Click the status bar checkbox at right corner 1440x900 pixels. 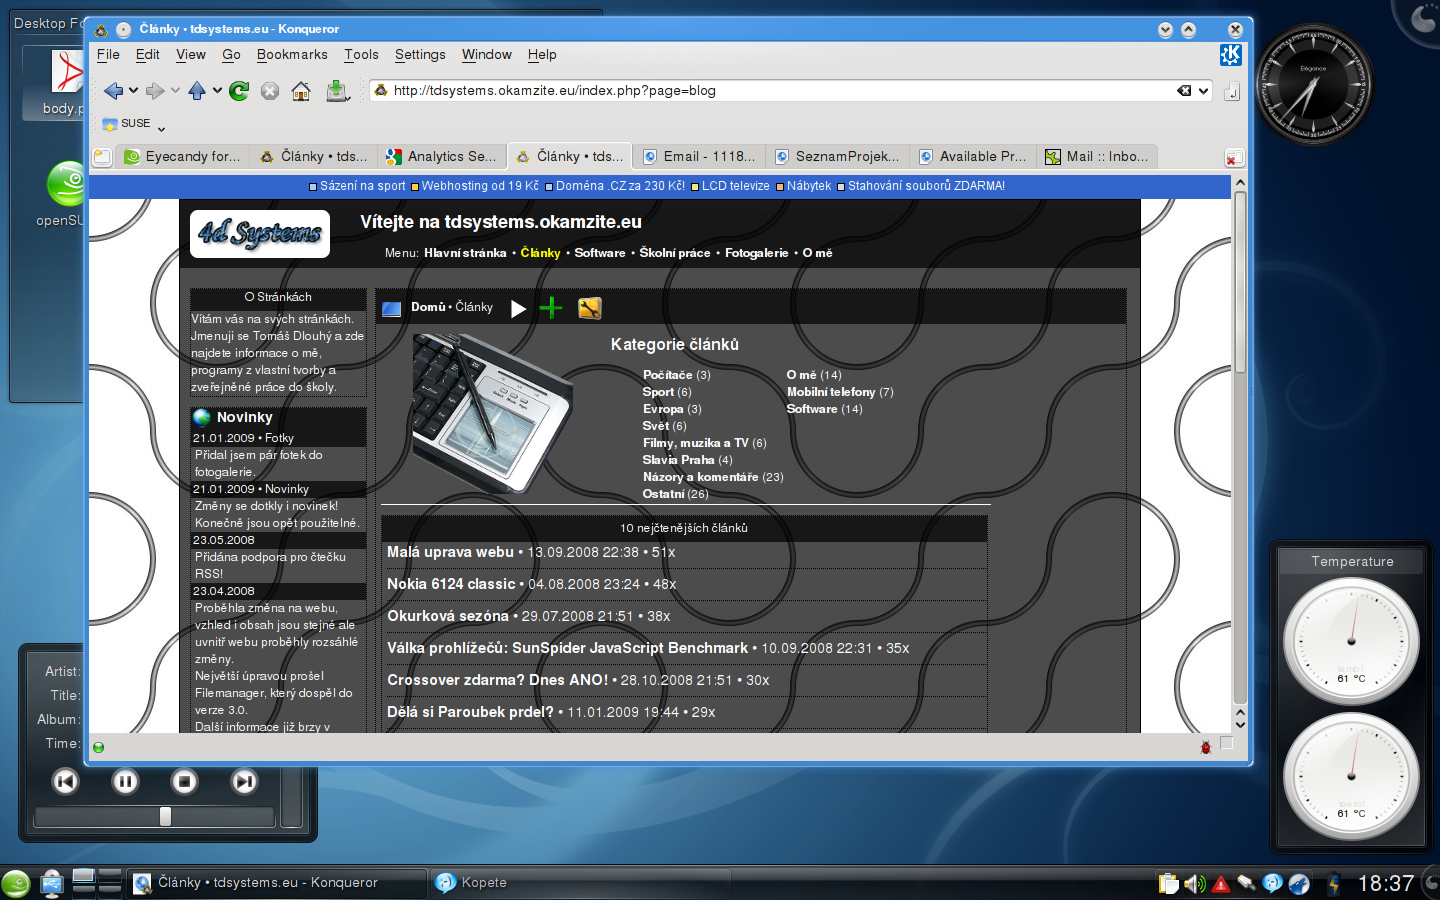[1227, 744]
